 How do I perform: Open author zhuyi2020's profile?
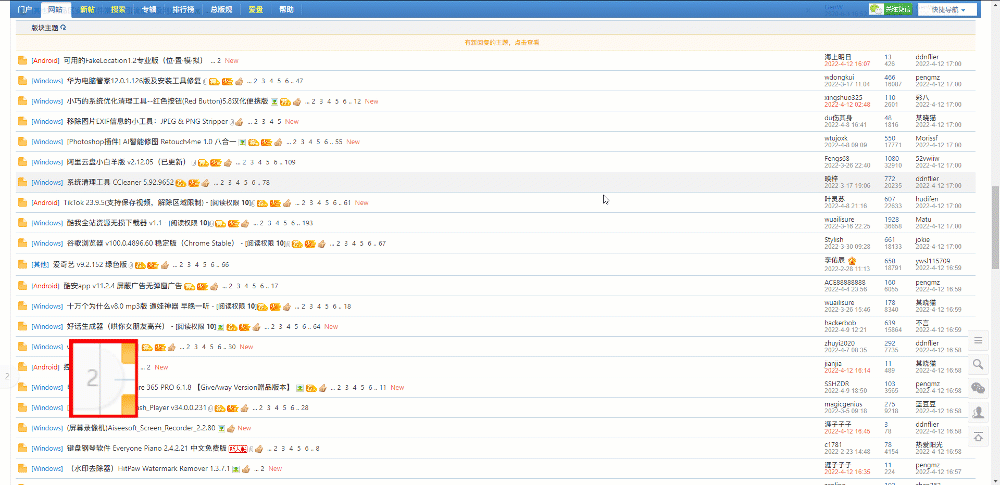[838, 343]
